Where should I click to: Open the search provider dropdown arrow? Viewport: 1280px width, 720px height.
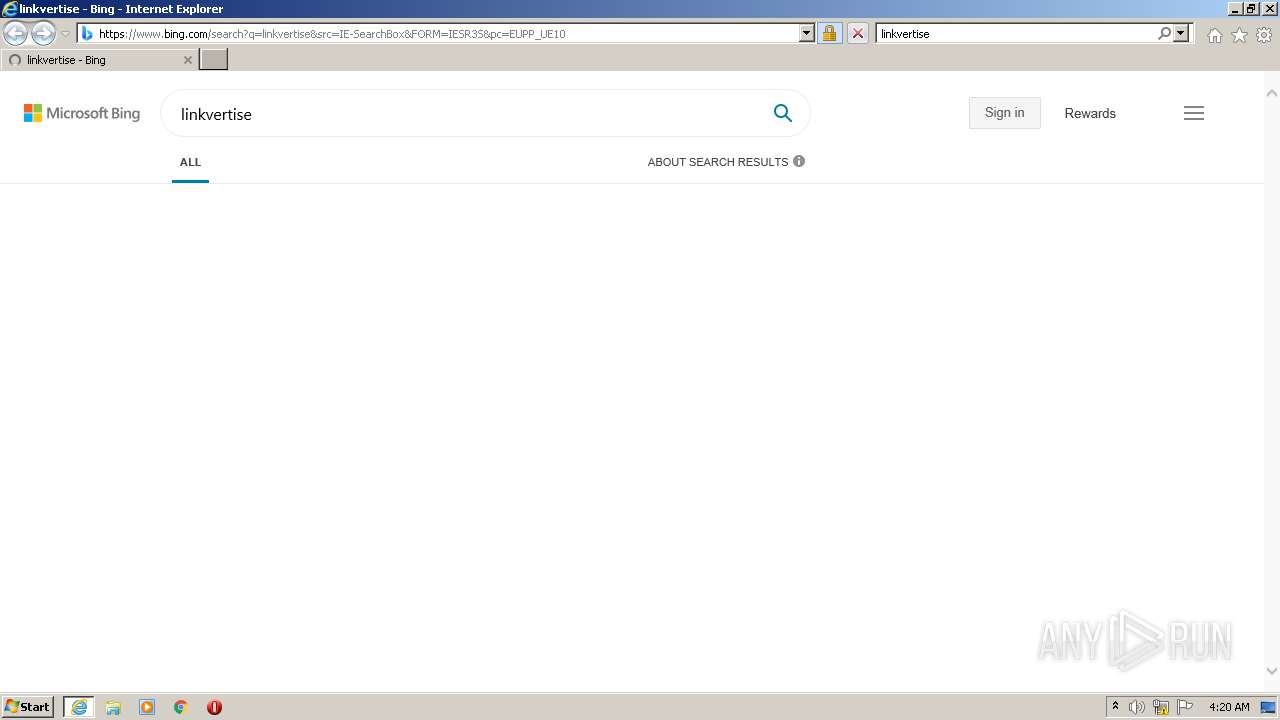point(1181,33)
